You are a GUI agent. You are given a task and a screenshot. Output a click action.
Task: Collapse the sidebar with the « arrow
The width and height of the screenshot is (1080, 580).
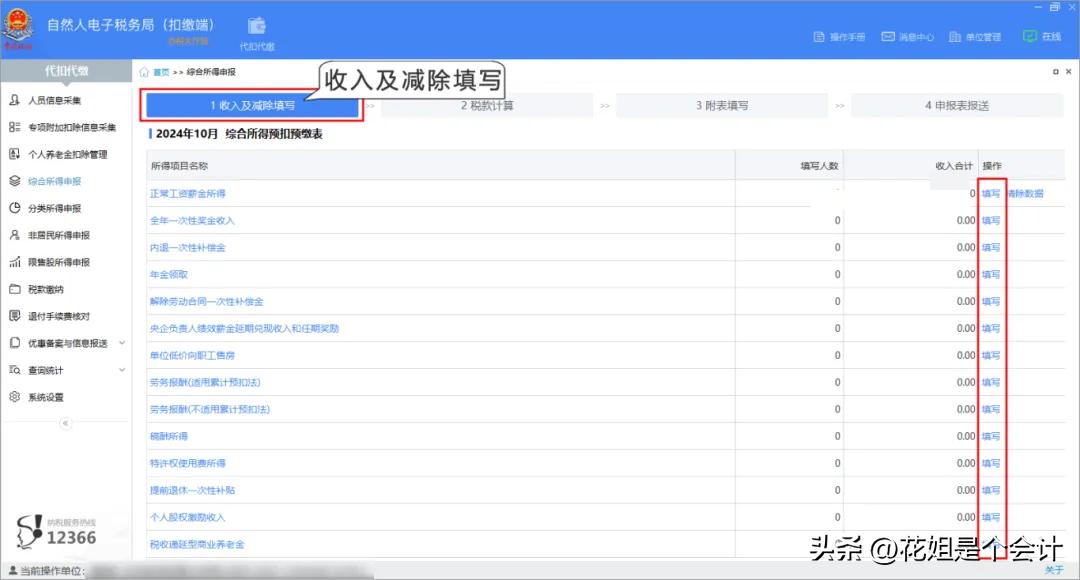[x=65, y=422]
